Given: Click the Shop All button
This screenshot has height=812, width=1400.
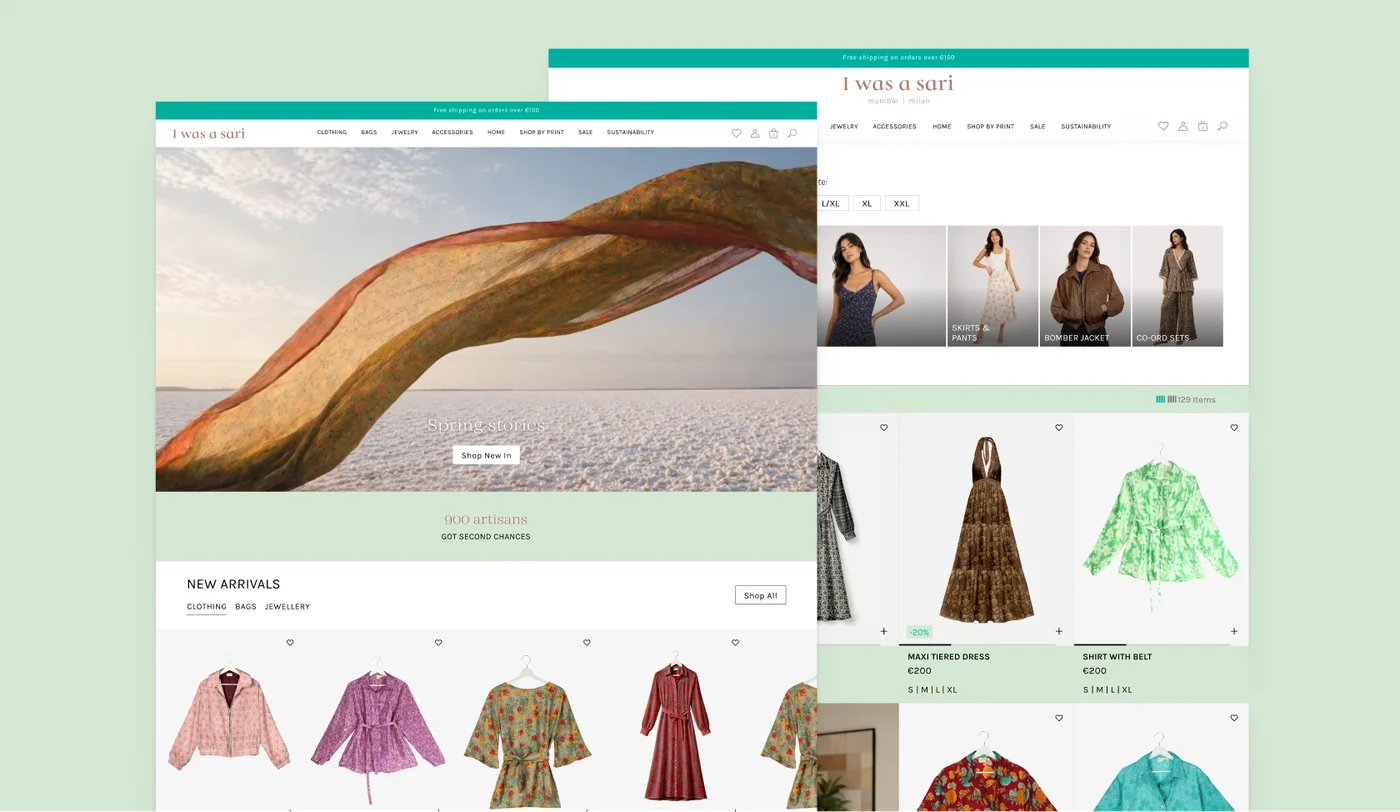Looking at the screenshot, I should [x=760, y=595].
